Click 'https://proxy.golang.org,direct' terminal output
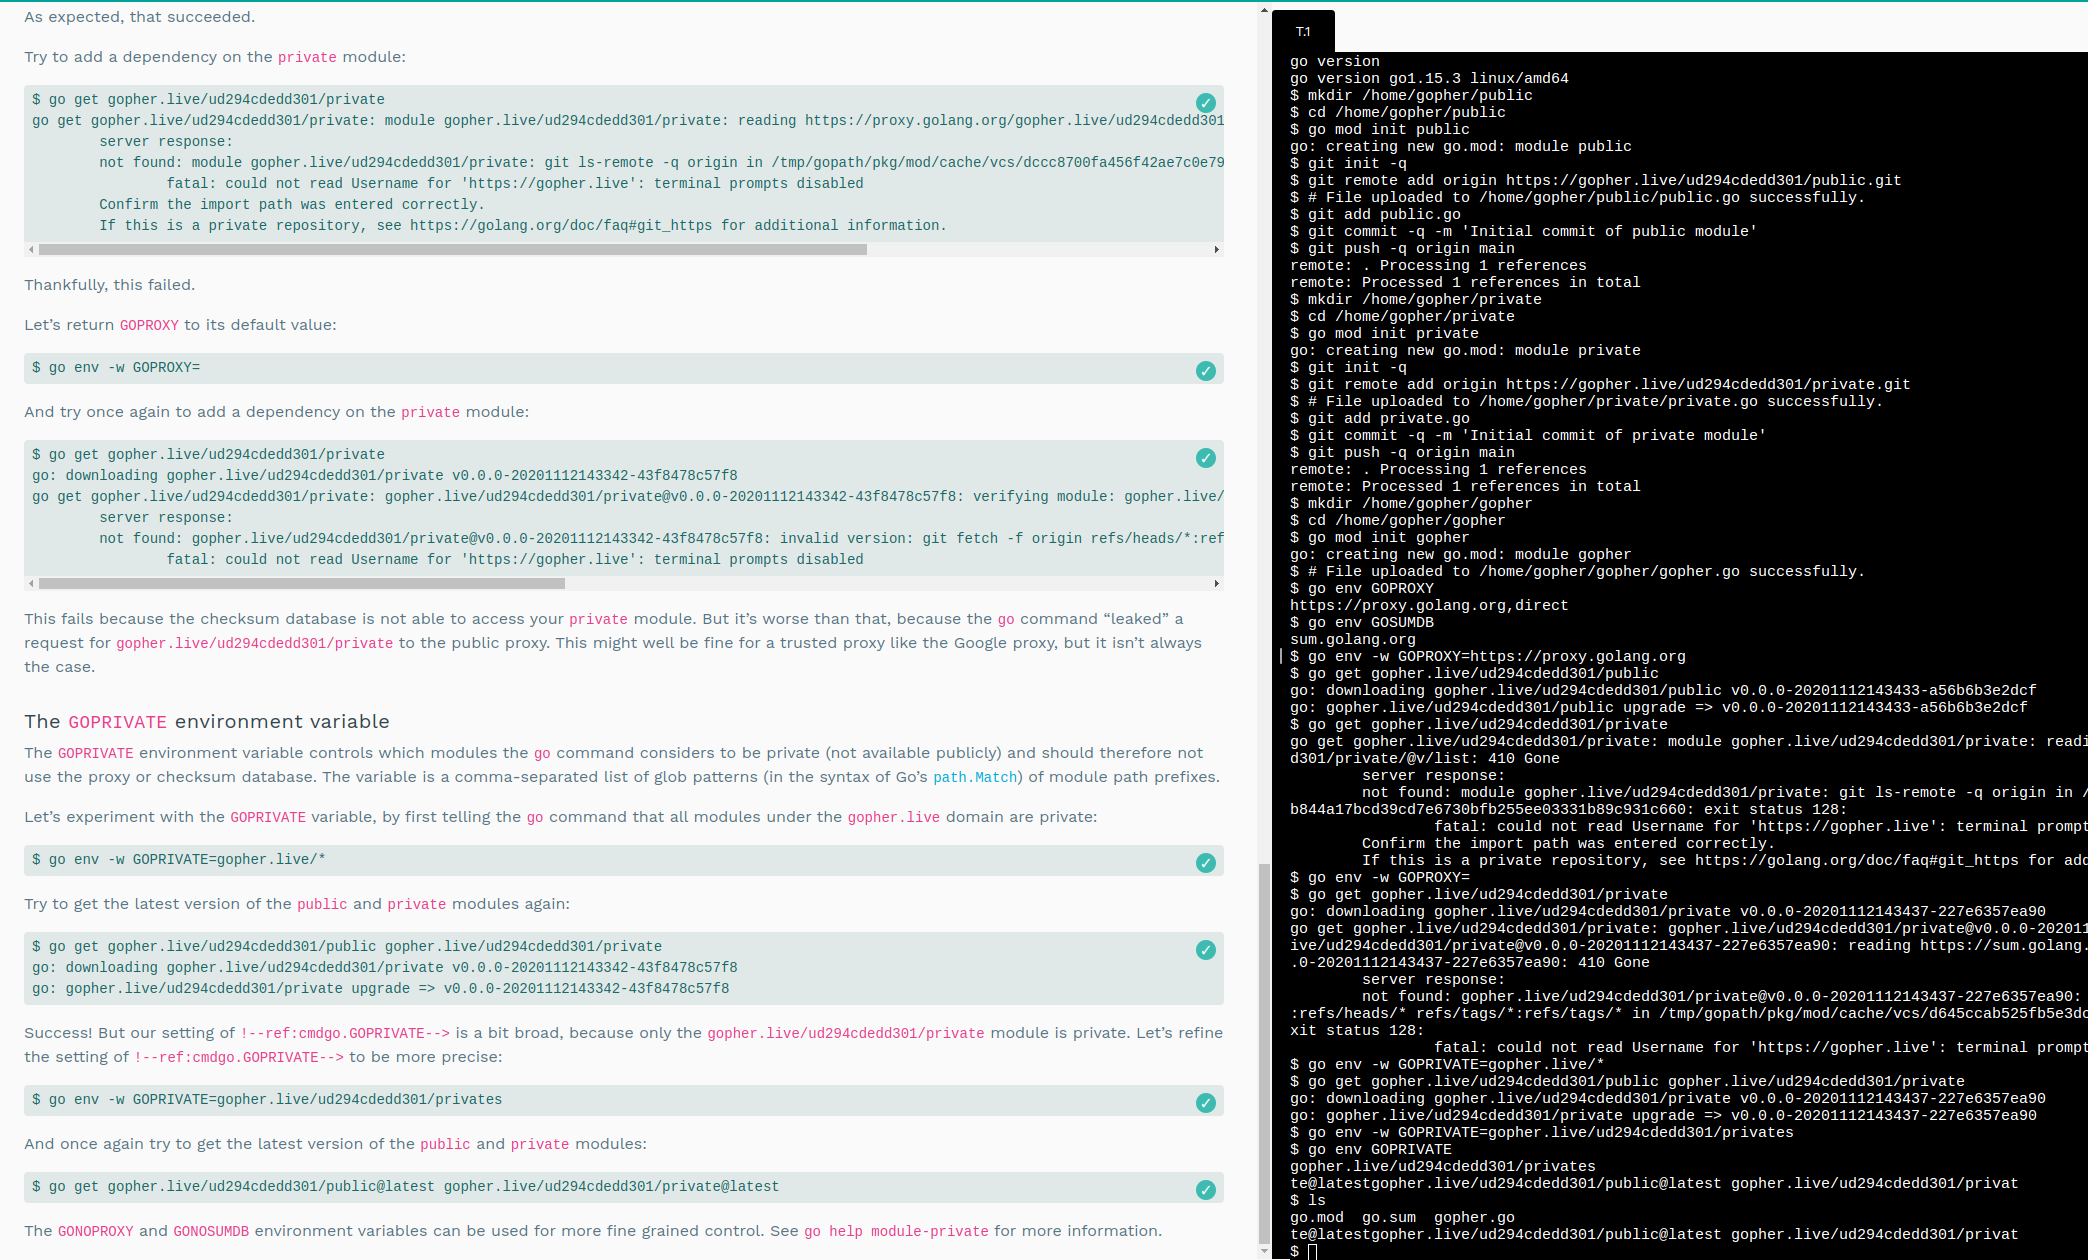The image size is (2088, 1260). click(x=1429, y=605)
